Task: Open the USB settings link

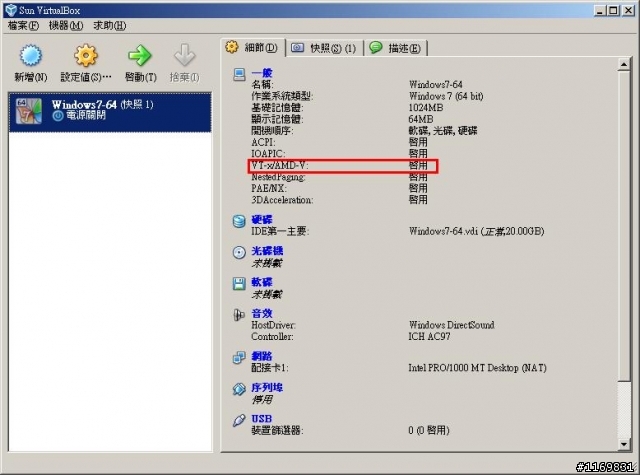Action: (x=262, y=419)
